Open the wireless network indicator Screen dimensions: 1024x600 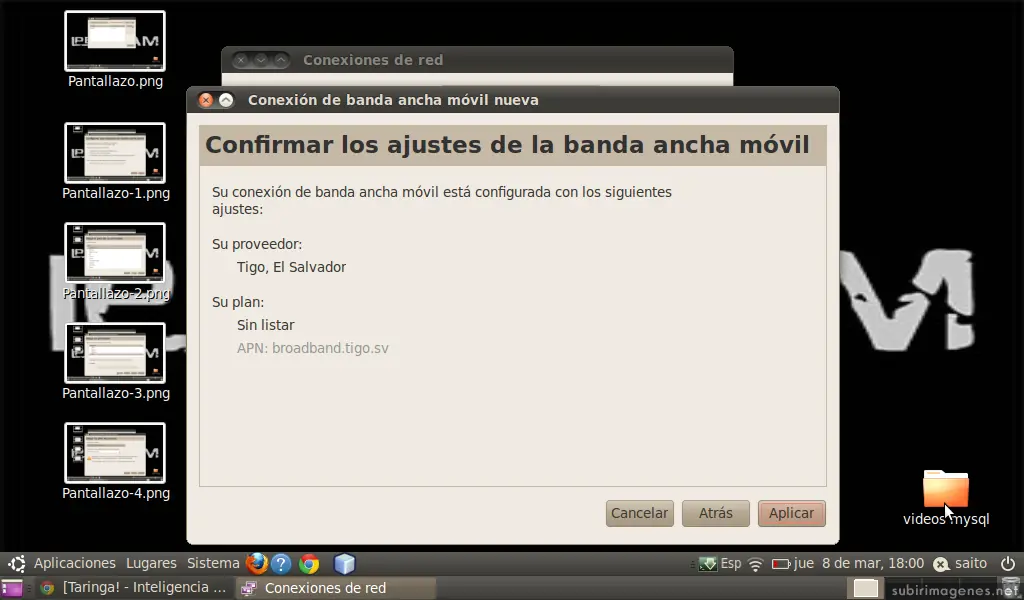click(x=756, y=564)
